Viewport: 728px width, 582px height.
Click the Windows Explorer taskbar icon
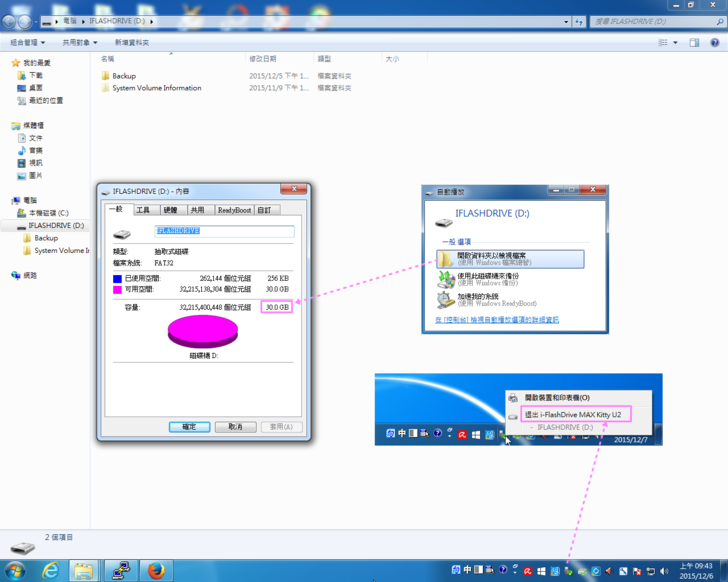85,570
